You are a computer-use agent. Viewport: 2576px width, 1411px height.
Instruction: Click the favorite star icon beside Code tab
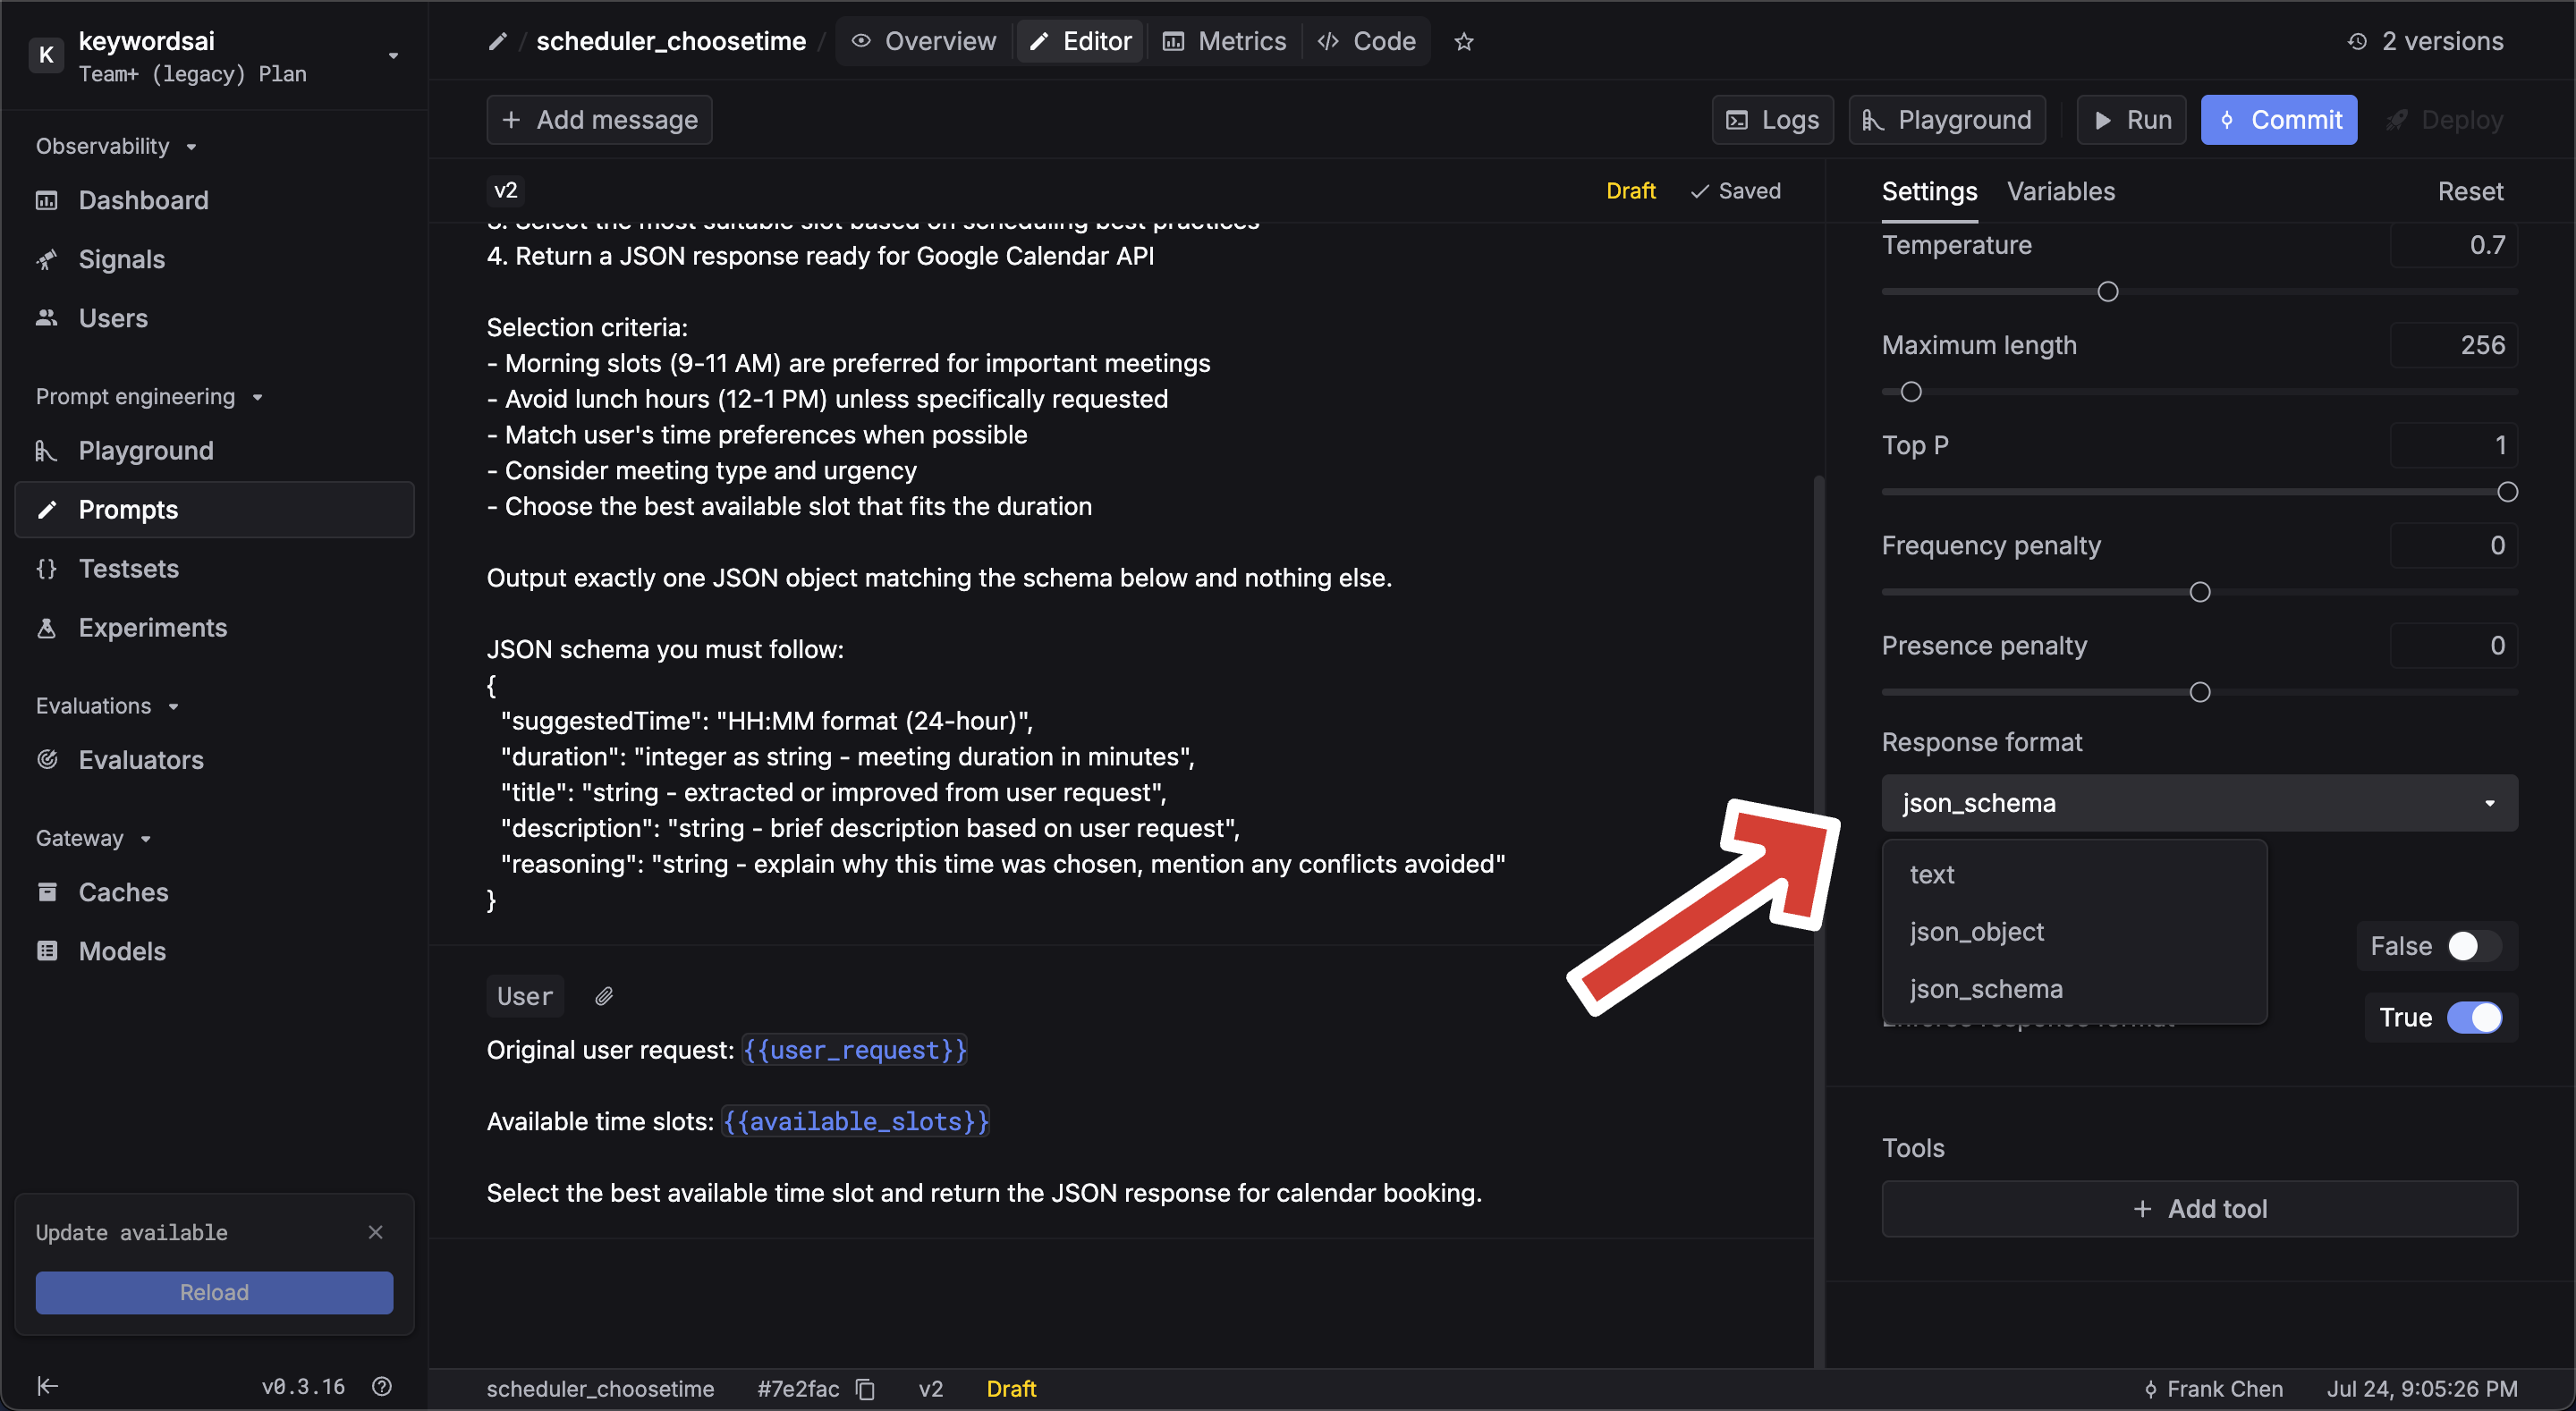[1464, 41]
